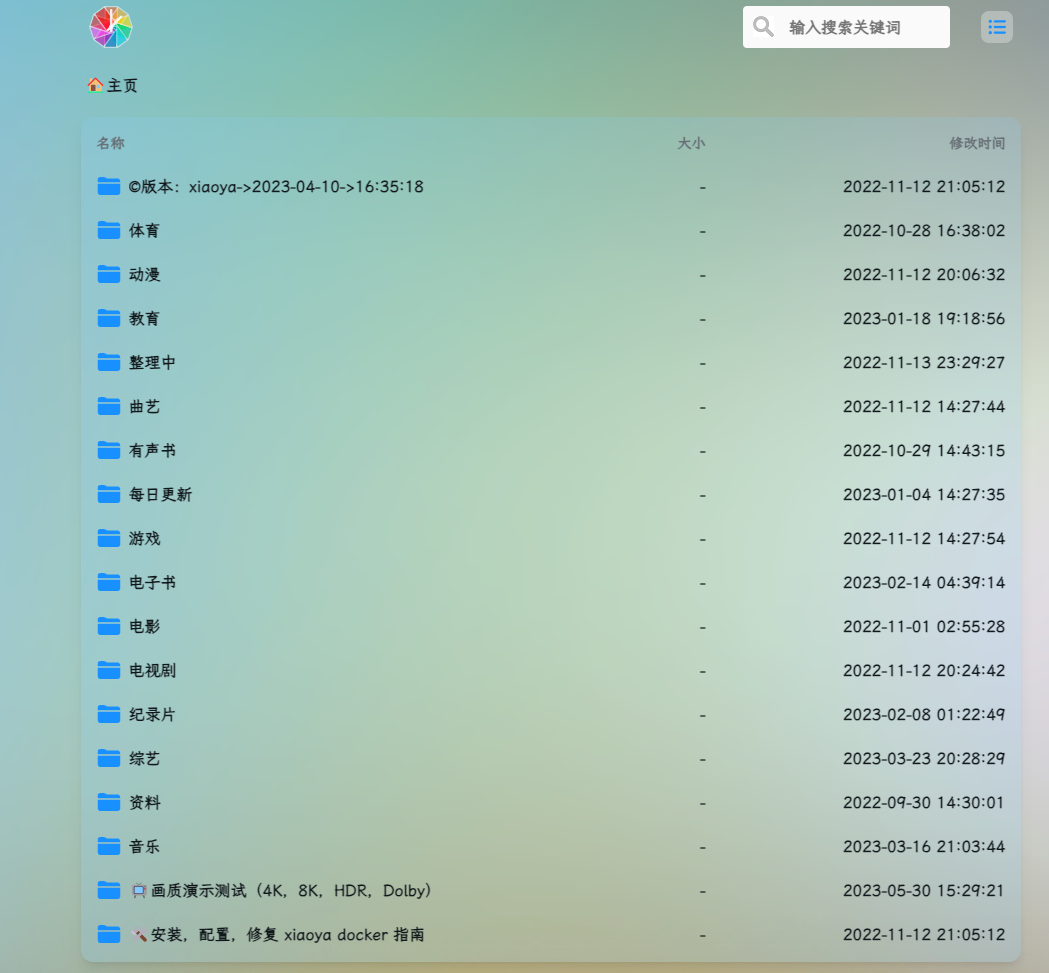Image resolution: width=1049 pixels, height=973 pixels.
Task: Click folder icon of ©版本 row
Action: pos(108,186)
